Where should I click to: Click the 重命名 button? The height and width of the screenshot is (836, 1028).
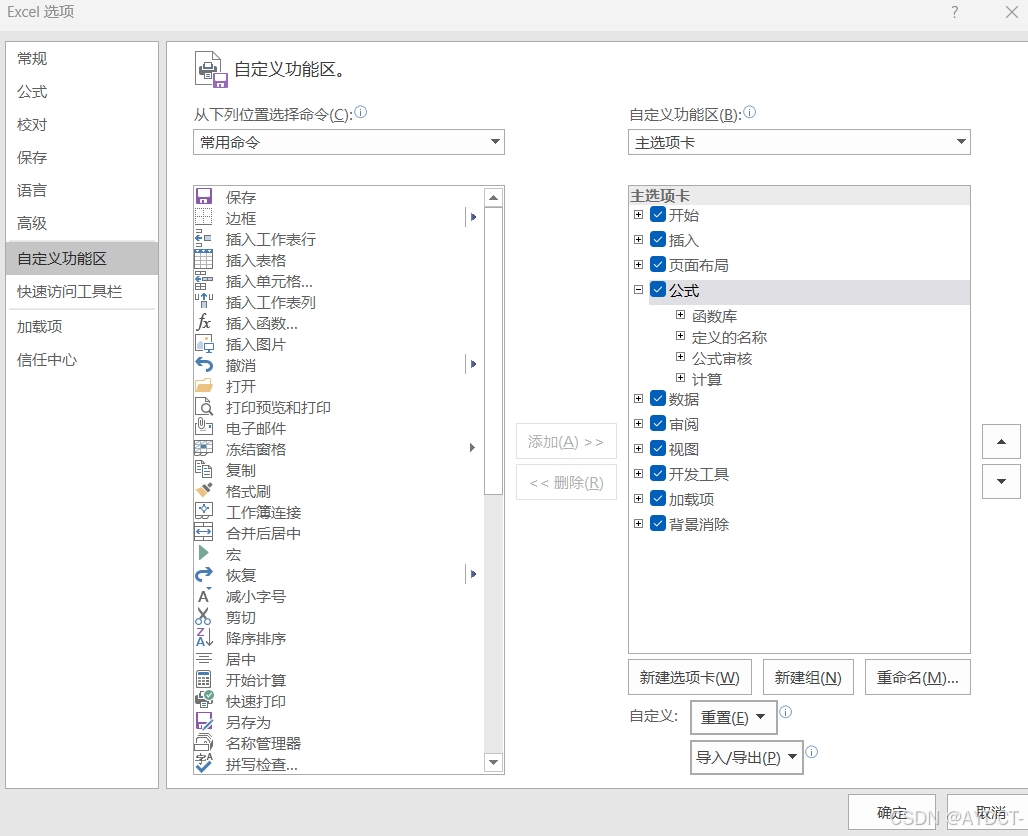click(x=918, y=677)
